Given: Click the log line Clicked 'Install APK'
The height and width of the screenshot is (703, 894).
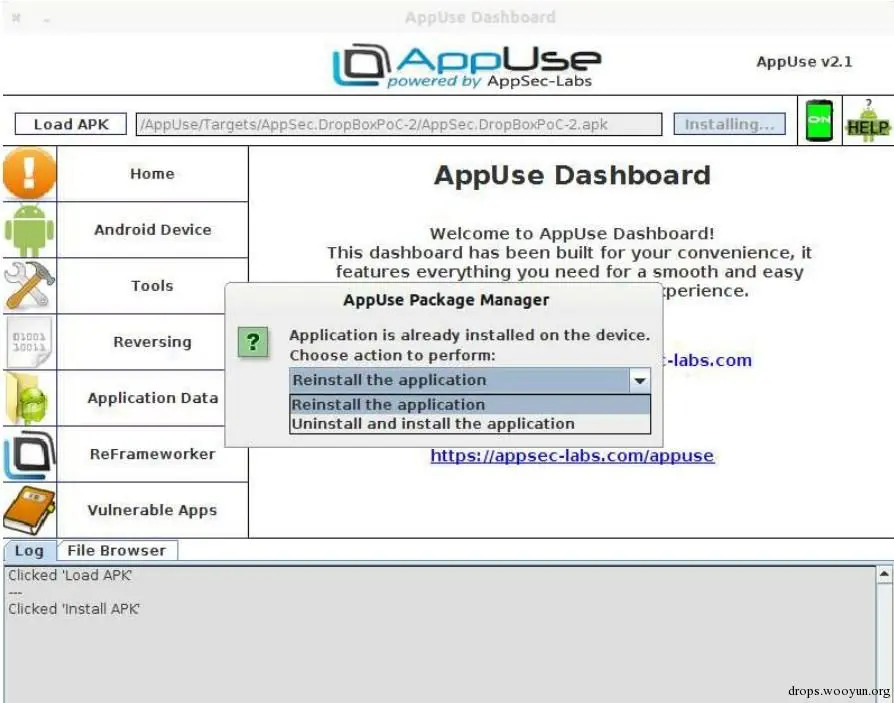Looking at the screenshot, I should (x=74, y=609).
